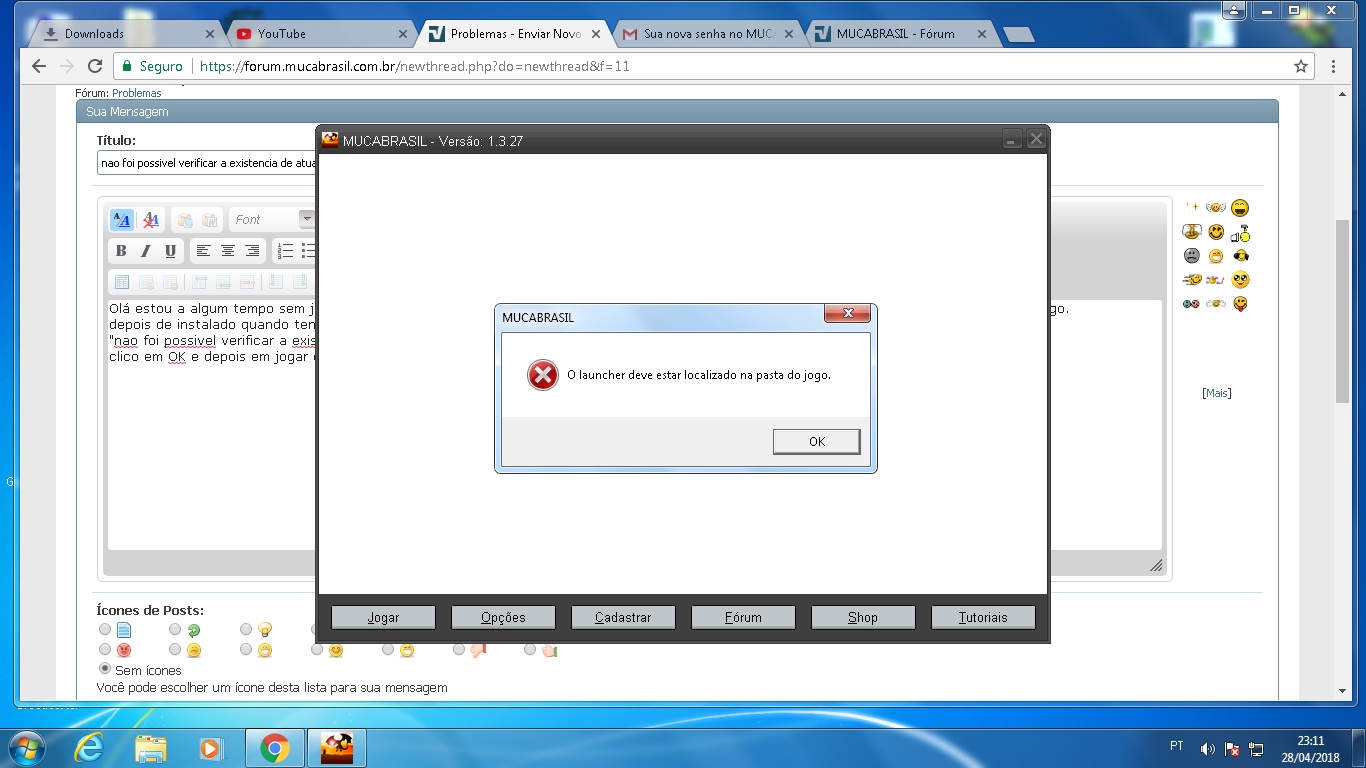This screenshot has height=768, width=1366.
Task: Open Chrome's three-dot menu
Action: (x=1334, y=66)
